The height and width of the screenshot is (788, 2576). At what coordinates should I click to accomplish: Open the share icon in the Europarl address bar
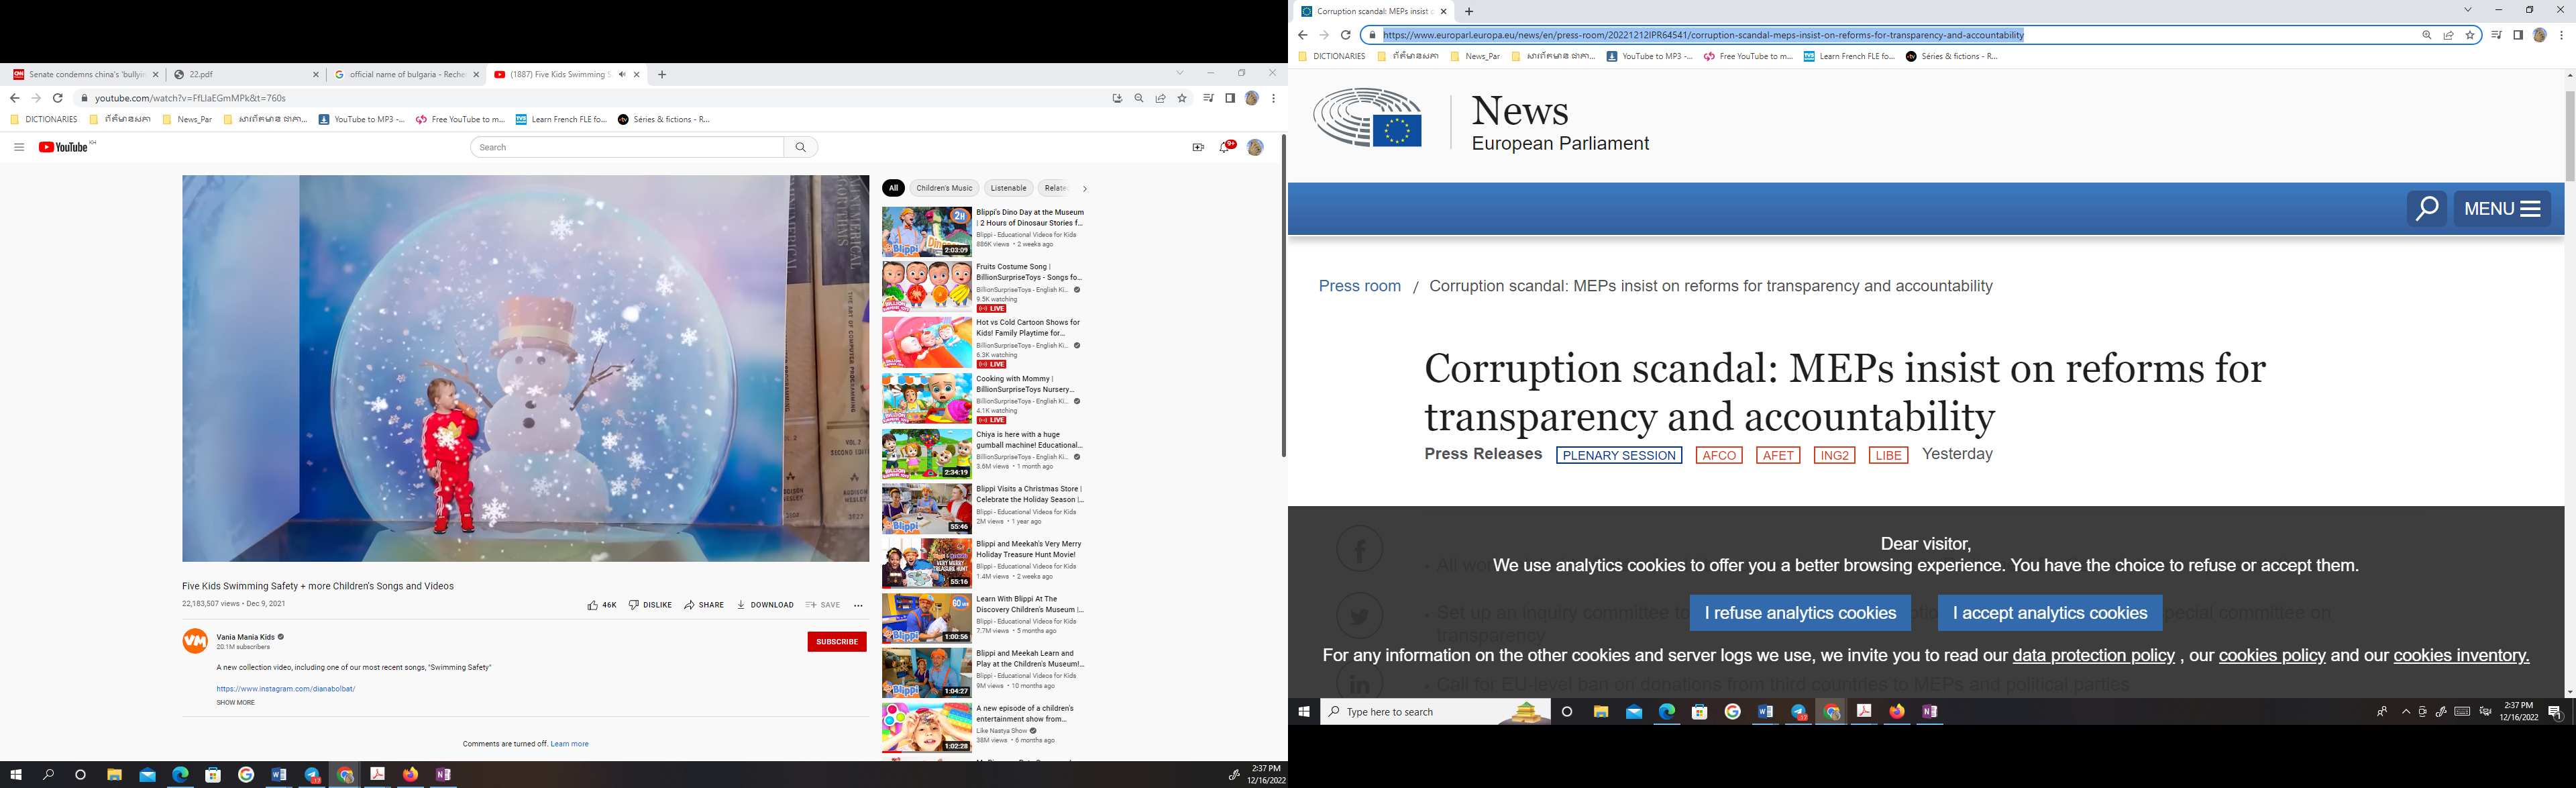tap(2448, 35)
